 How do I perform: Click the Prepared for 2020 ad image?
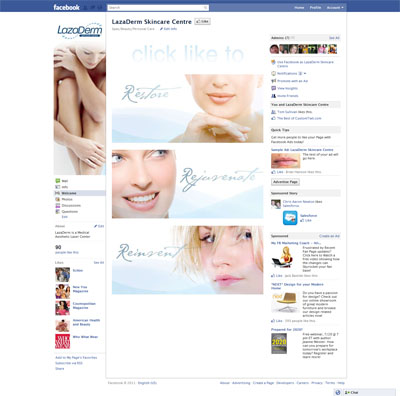pos(279,343)
